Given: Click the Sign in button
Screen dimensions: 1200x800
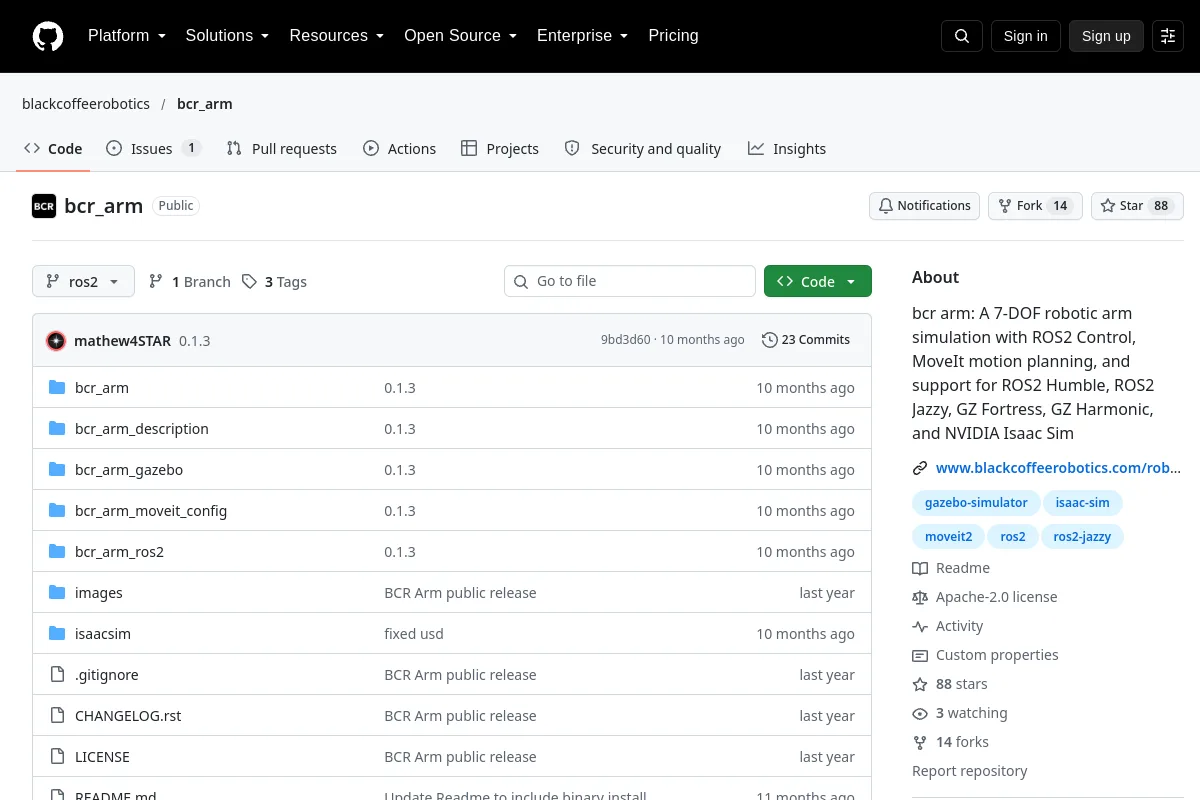Looking at the screenshot, I should [1026, 36].
